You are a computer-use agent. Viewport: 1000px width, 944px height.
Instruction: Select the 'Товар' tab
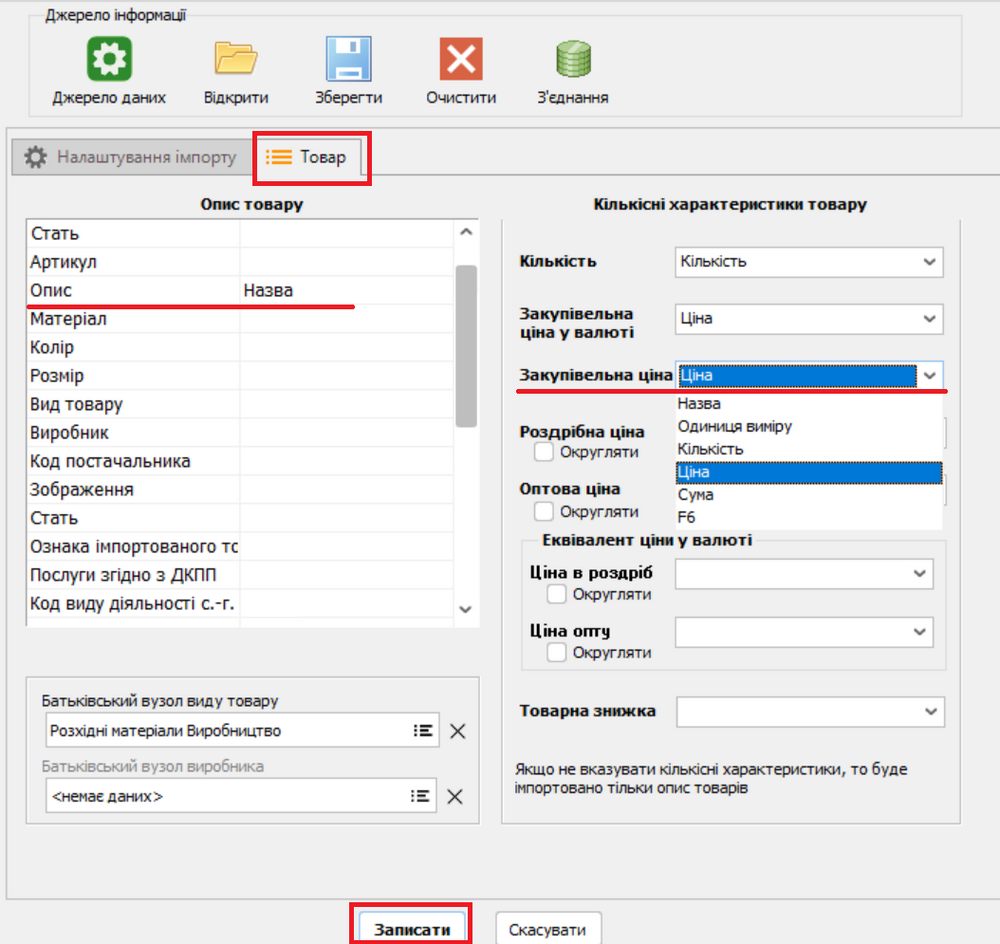(x=312, y=158)
